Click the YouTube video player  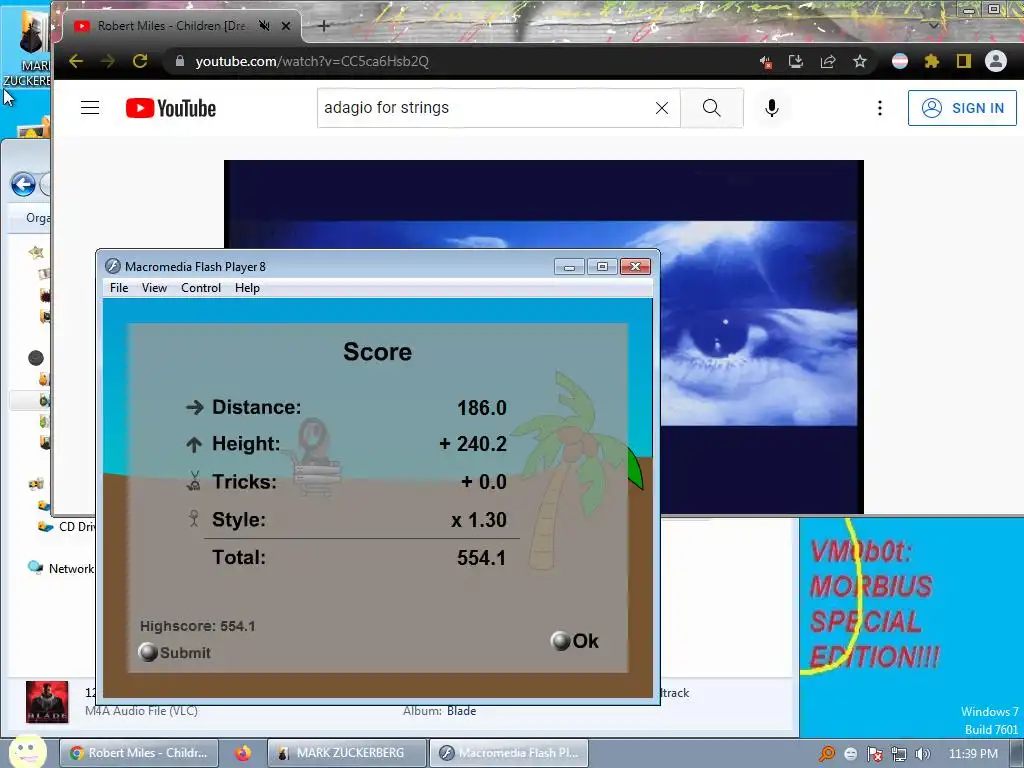pyautogui.click(x=544, y=336)
